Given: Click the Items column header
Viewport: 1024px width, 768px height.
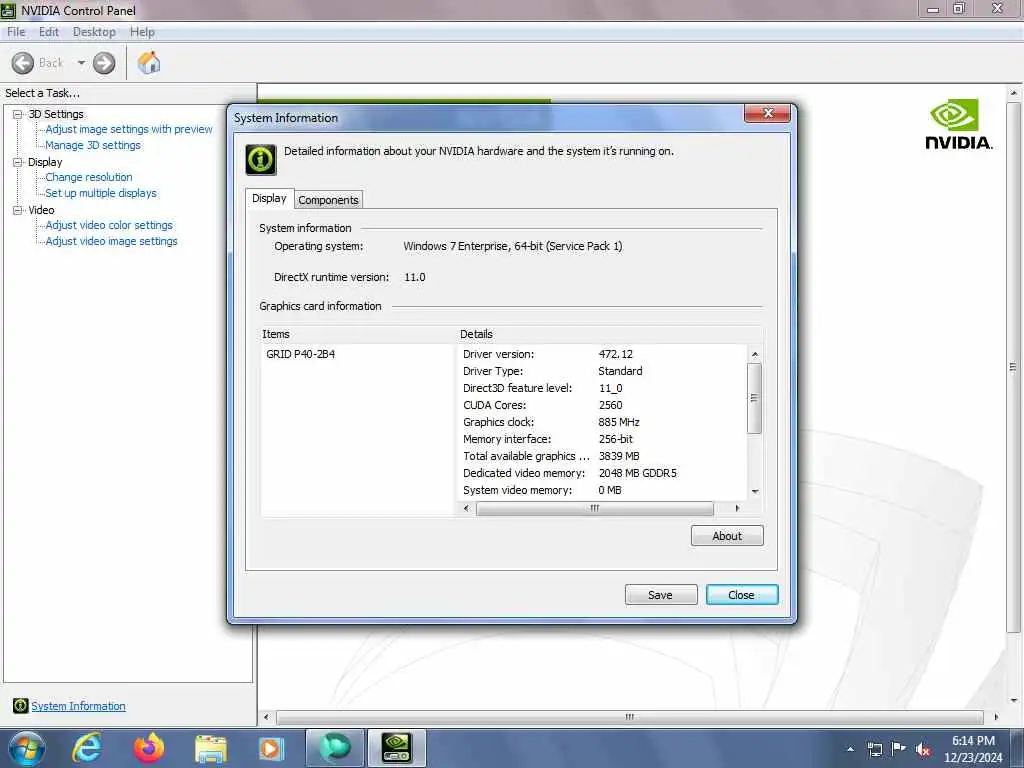Looking at the screenshot, I should coord(359,334).
